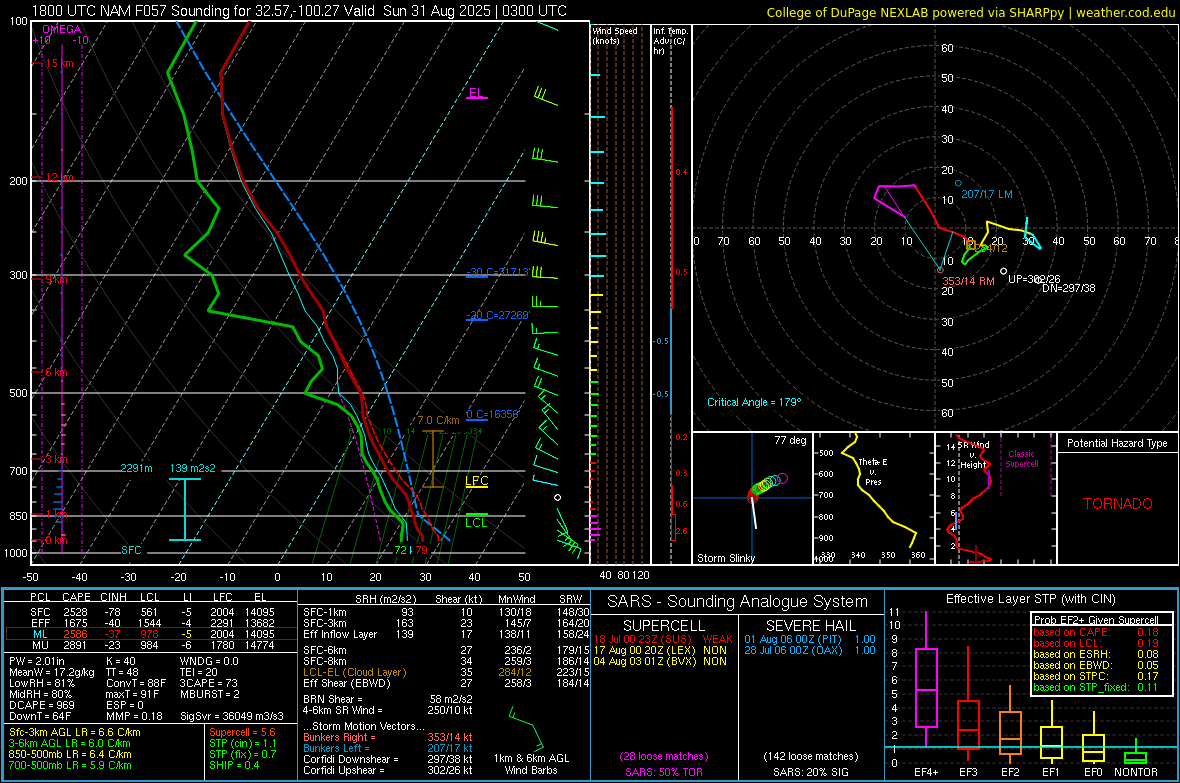
Task: Click the 'based on CAPE: 0.18' line
Action: tap(1096, 632)
